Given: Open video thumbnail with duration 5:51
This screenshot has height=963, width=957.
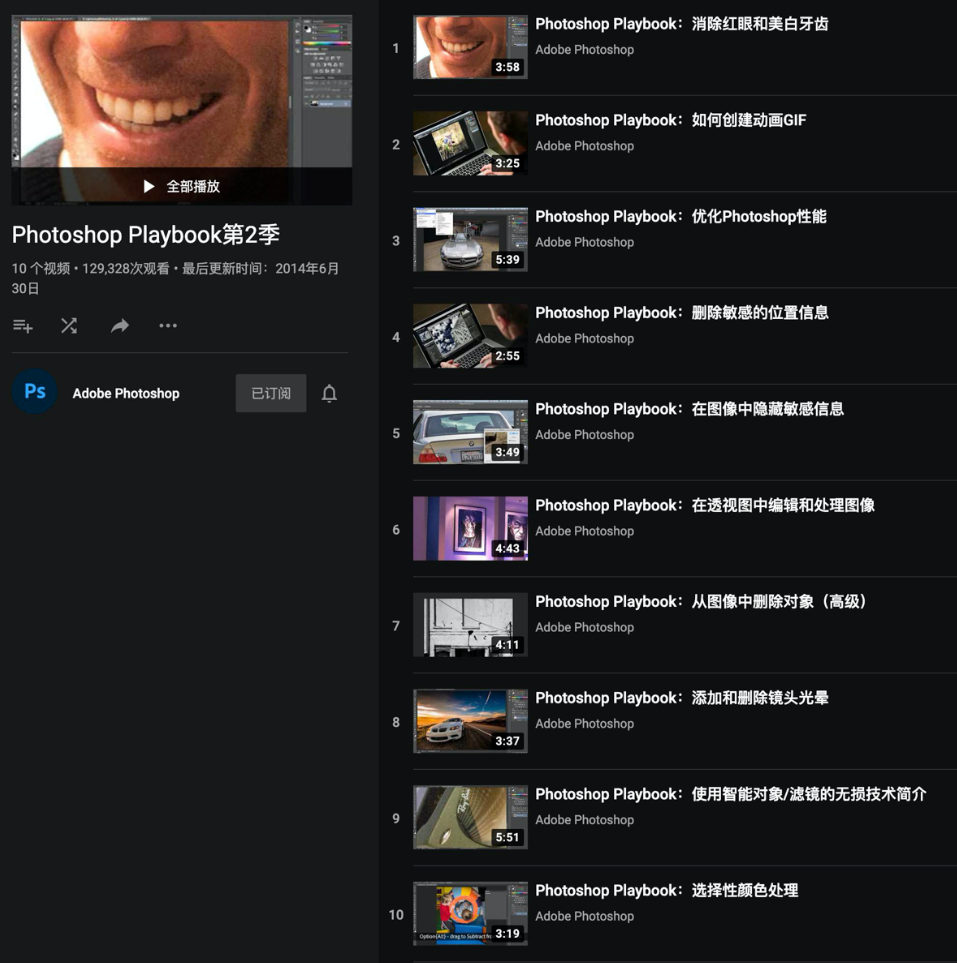Looking at the screenshot, I should click(x=470, y=817).
